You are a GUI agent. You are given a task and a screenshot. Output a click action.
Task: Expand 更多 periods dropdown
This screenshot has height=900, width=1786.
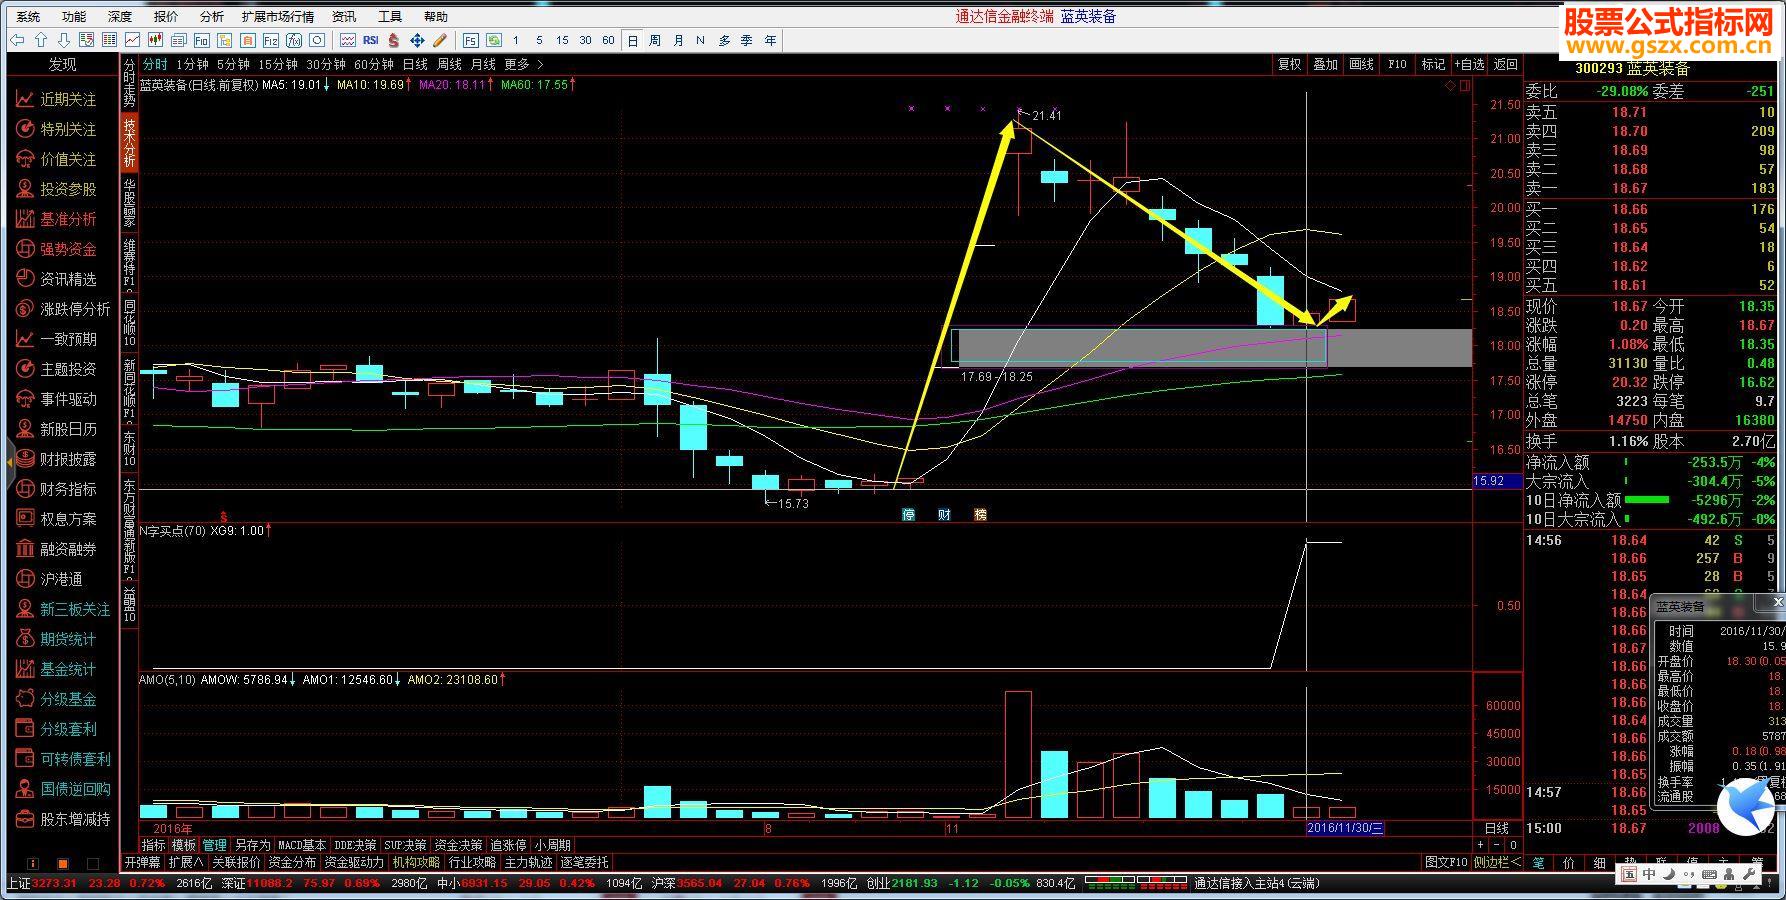point(524,64)
